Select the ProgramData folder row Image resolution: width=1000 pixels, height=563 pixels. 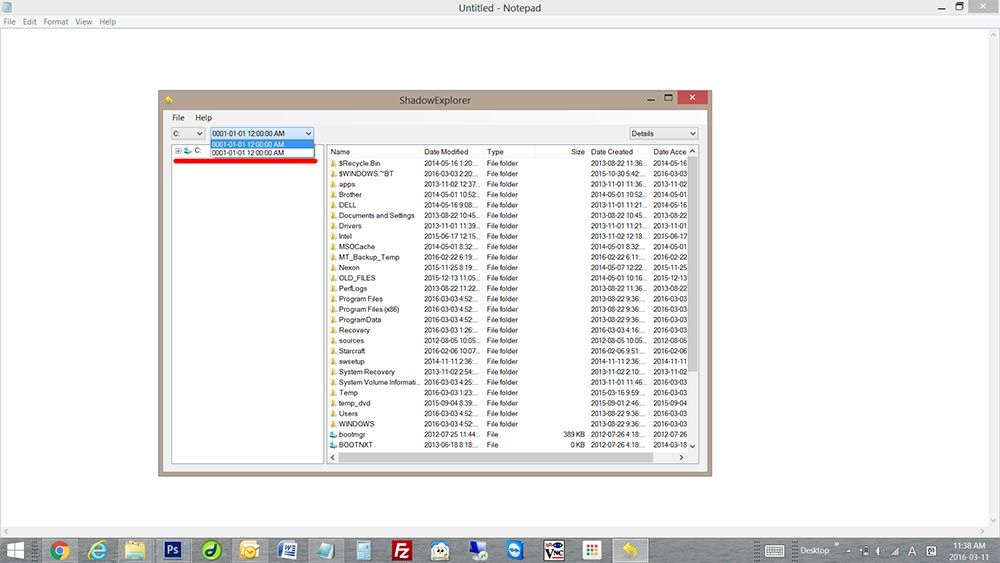tap(508, 319)
